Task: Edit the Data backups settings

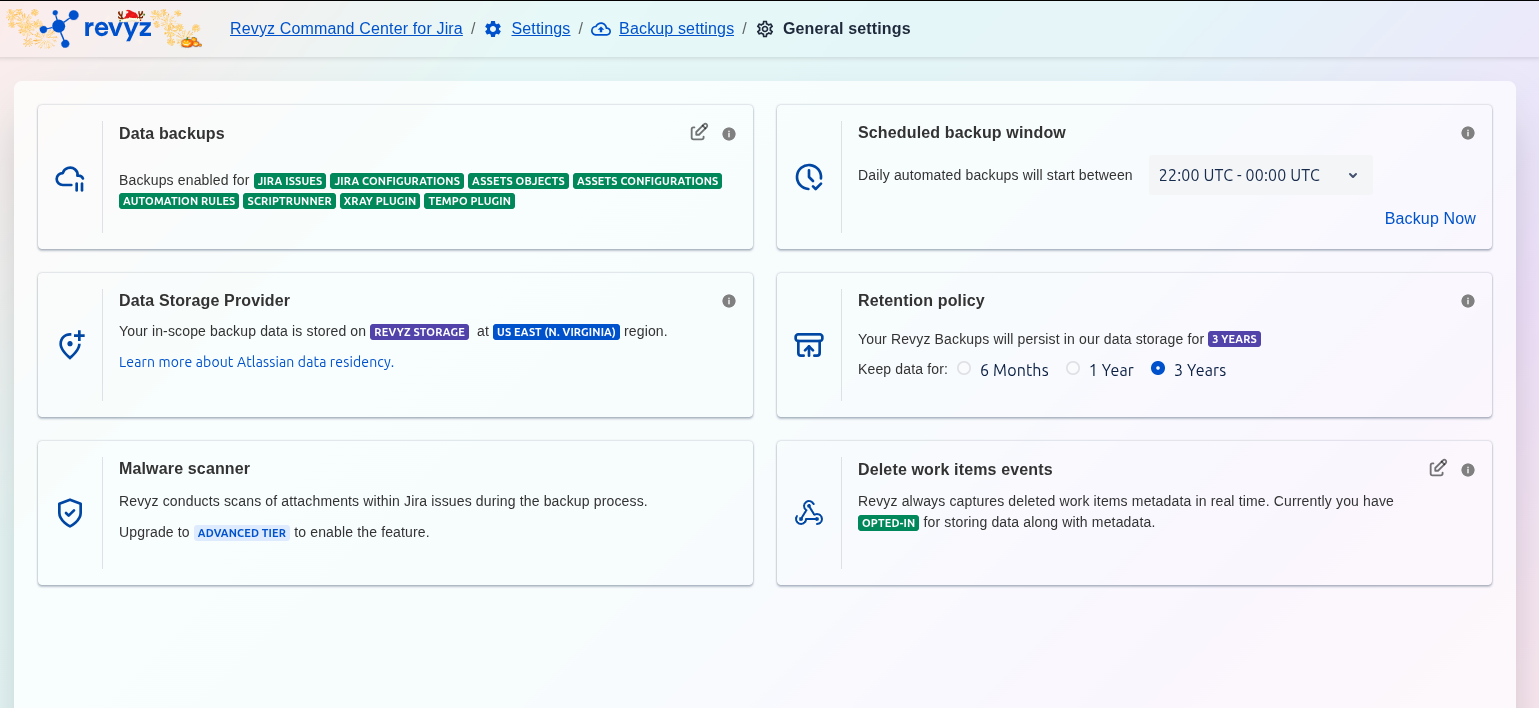Action: point(699,132)
